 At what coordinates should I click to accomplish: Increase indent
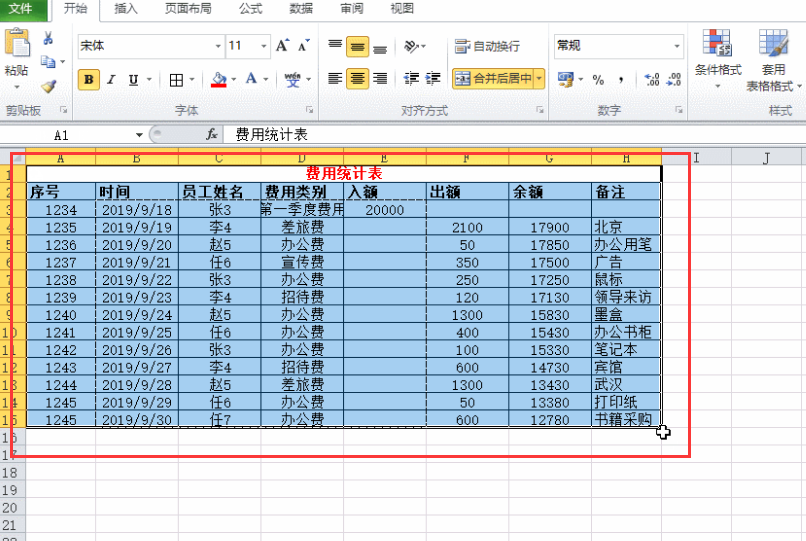[x=433, y=79]
